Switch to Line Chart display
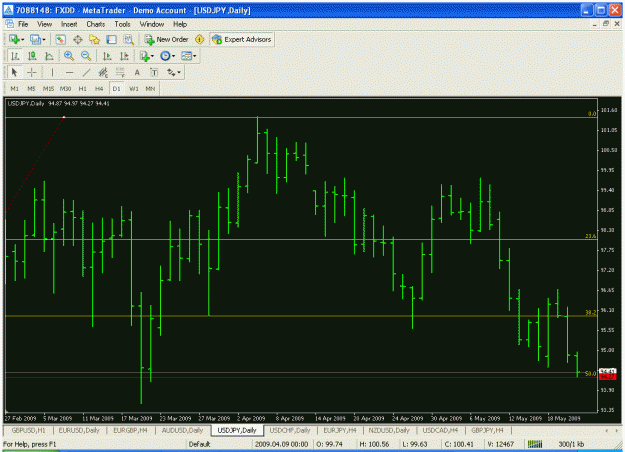The image size is (625, 452). point(49,56)
